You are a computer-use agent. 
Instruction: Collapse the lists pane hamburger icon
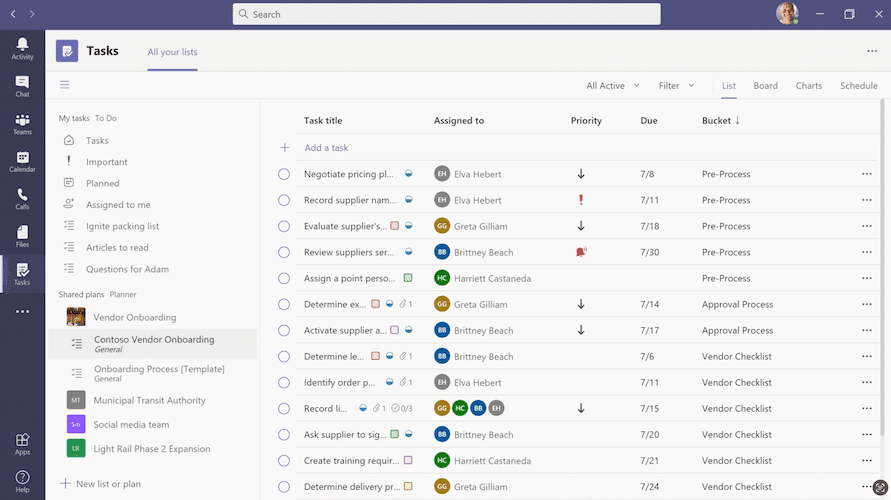[x=64, y=85]
